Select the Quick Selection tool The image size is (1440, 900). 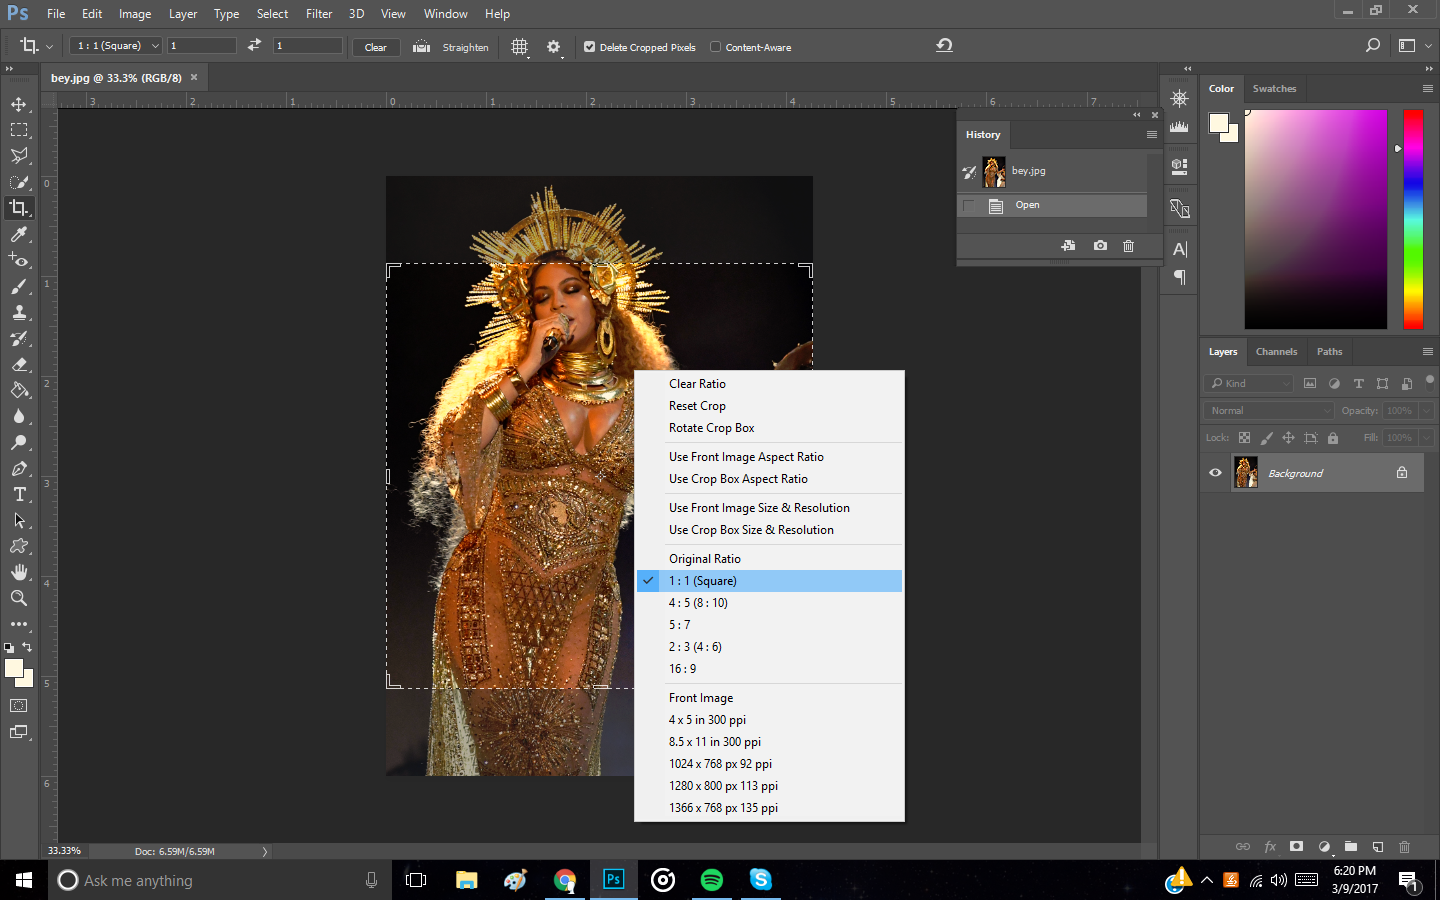(x=19, y=182)
